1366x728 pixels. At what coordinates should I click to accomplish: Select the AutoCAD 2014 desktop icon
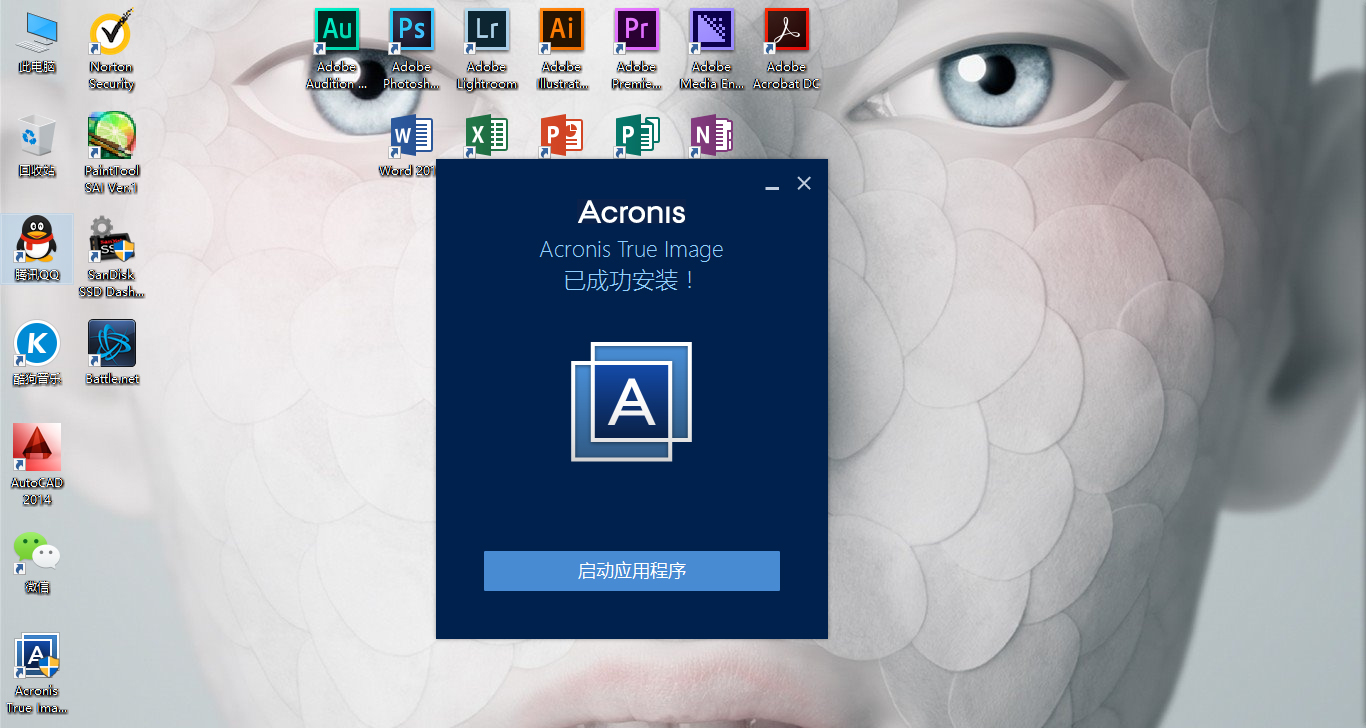[37, 464]
